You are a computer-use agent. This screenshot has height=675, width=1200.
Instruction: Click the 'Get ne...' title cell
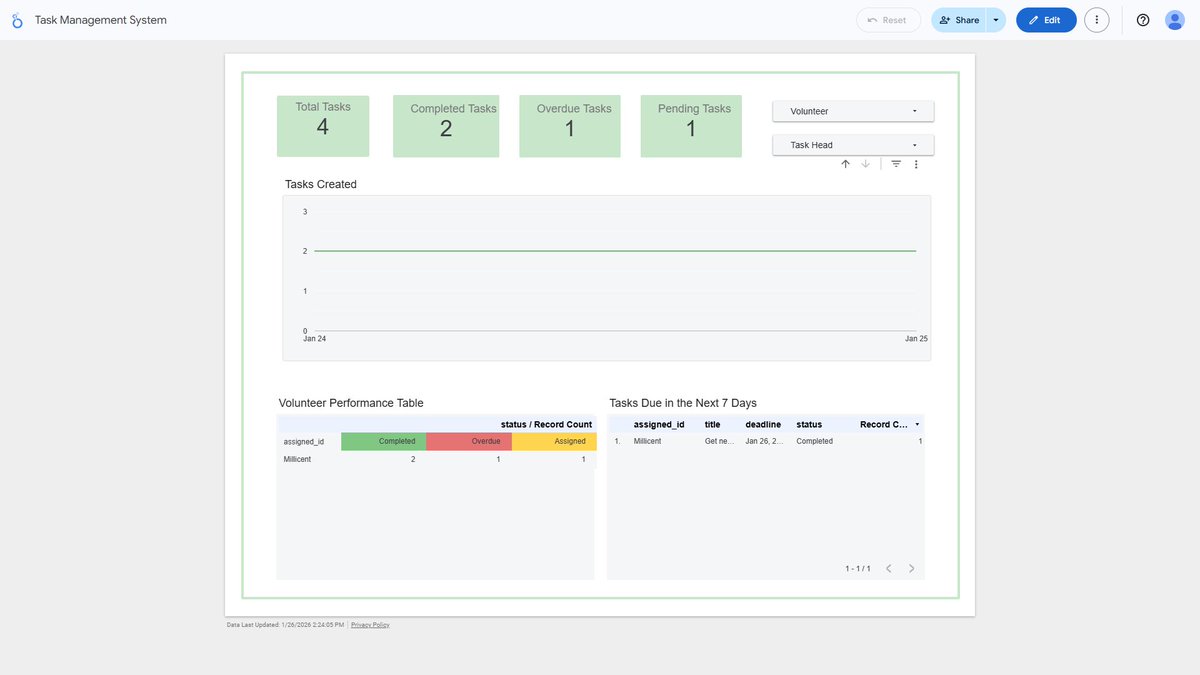coord(720,441)
